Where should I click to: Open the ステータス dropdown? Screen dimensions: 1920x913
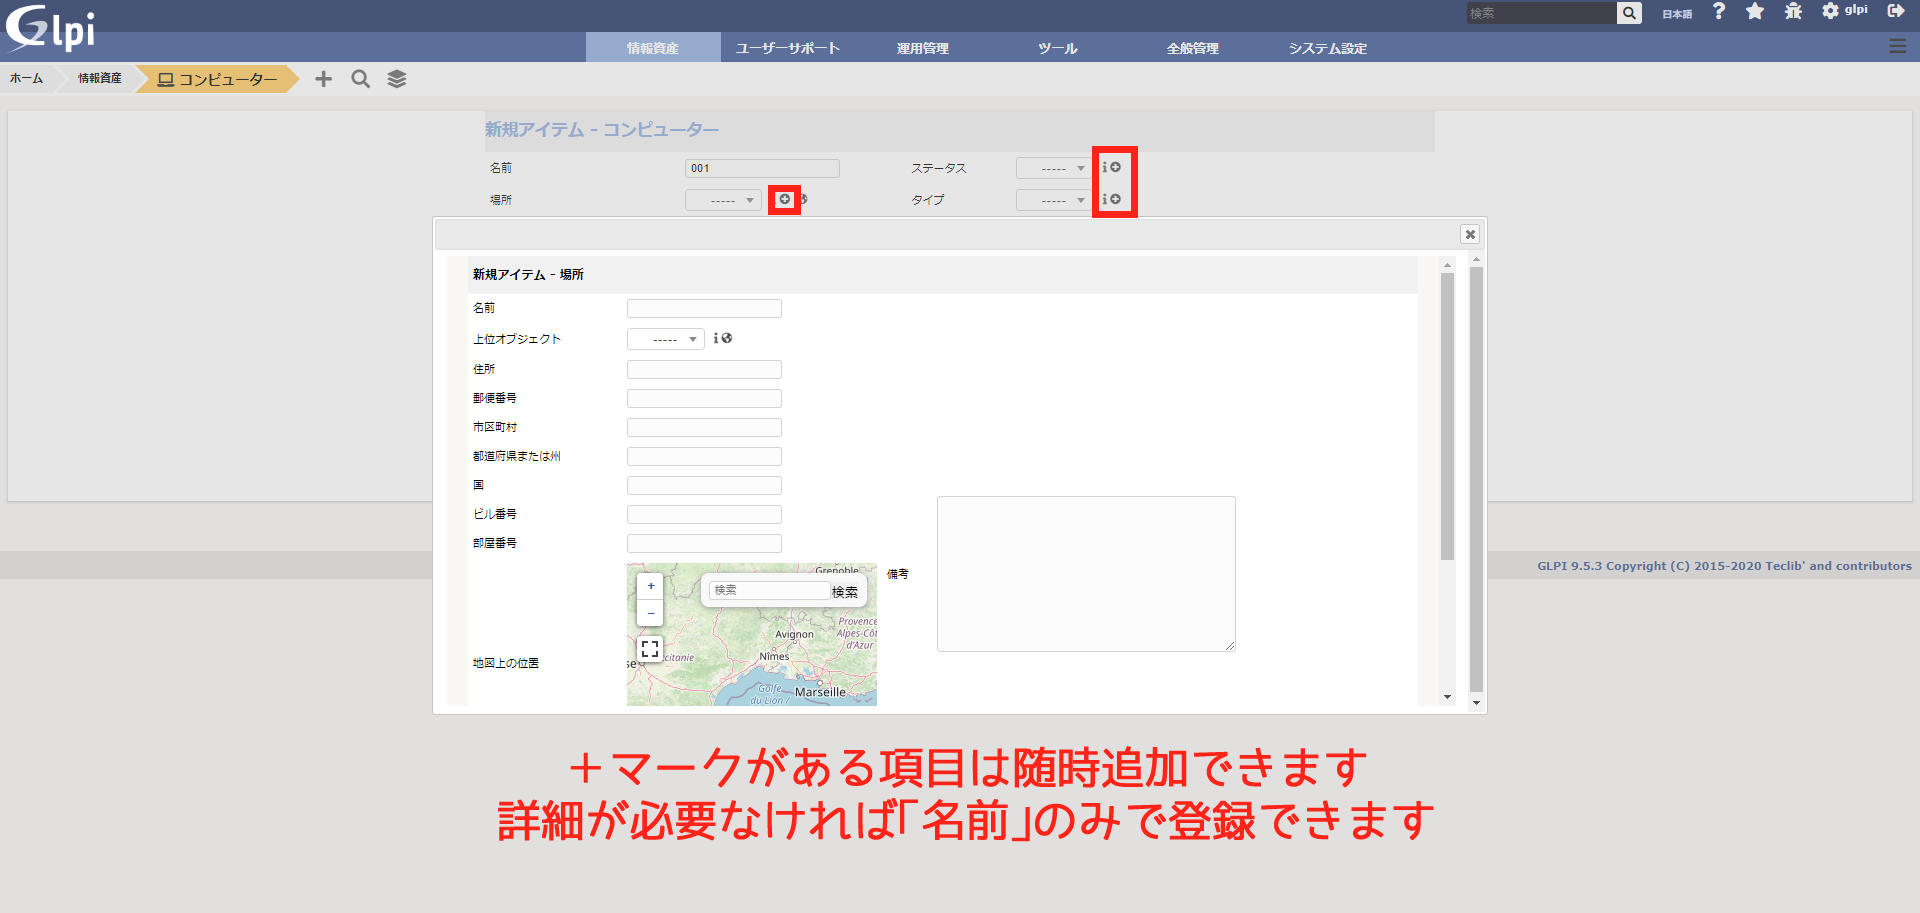[1053, 169]
